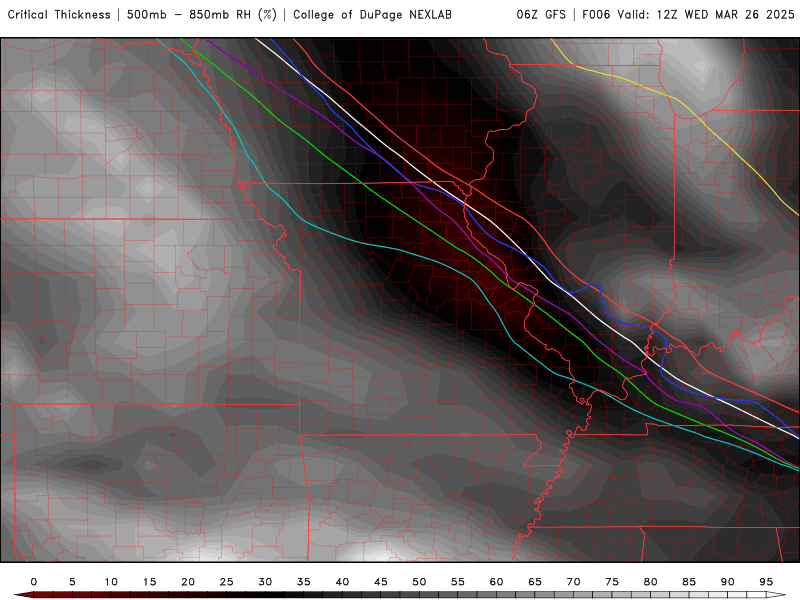Click the '65' color scale label
The width and height of the screenshot is (800, 600).
pyautogui.click(x=535, y=582)
